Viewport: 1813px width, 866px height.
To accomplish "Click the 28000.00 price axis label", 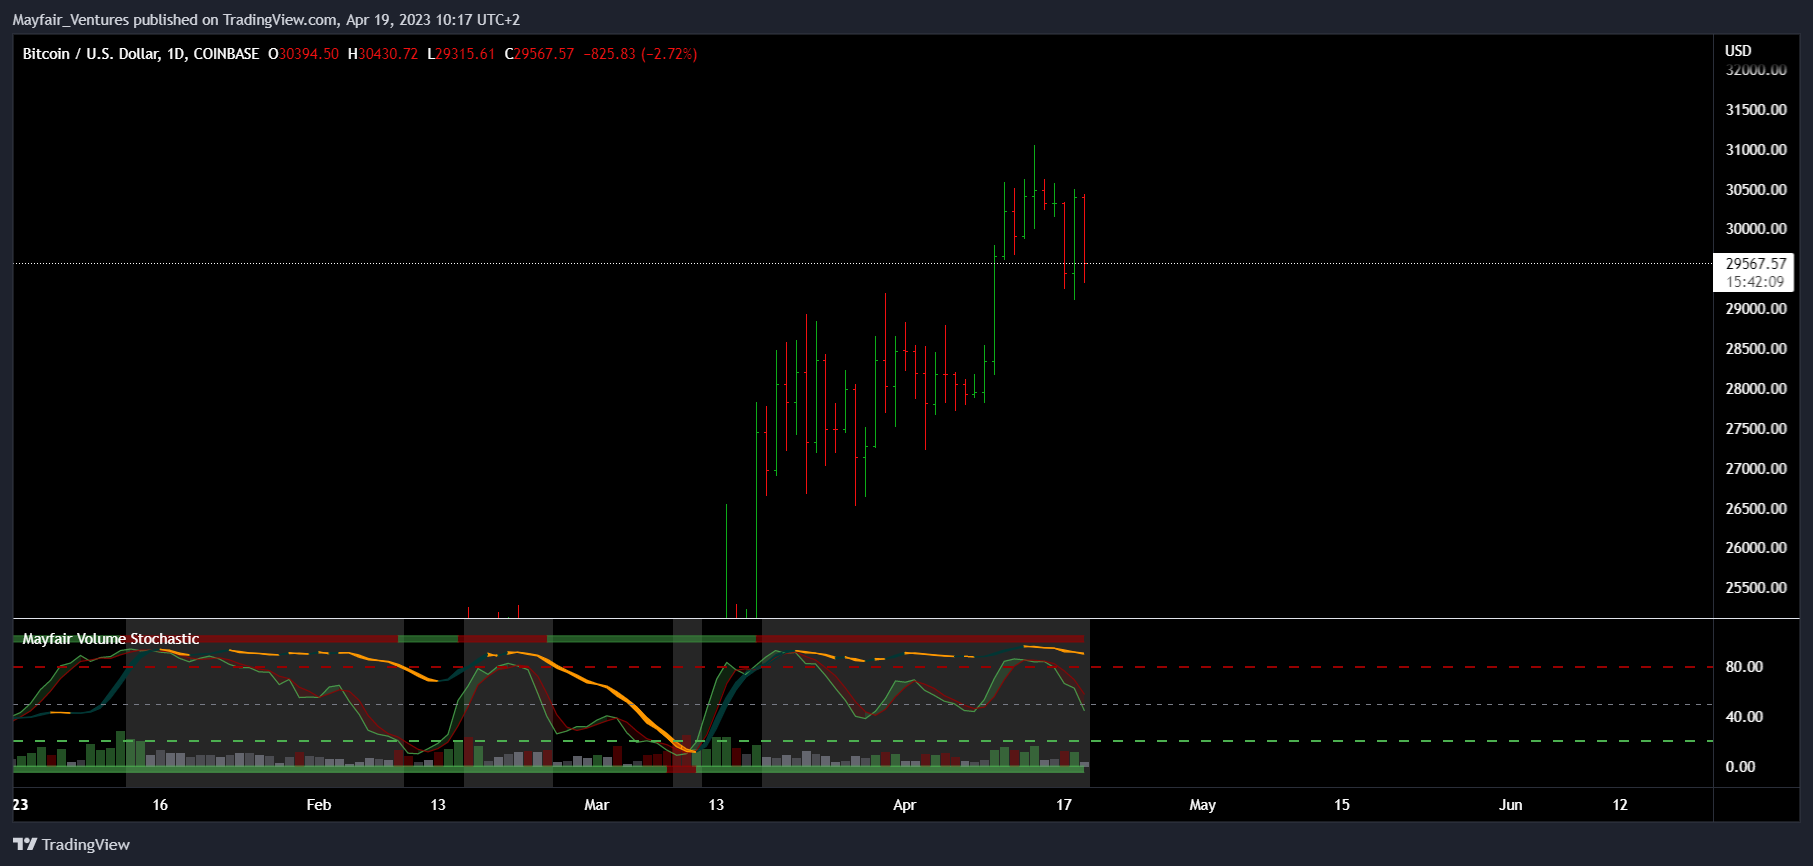I will pos(1756,389).
